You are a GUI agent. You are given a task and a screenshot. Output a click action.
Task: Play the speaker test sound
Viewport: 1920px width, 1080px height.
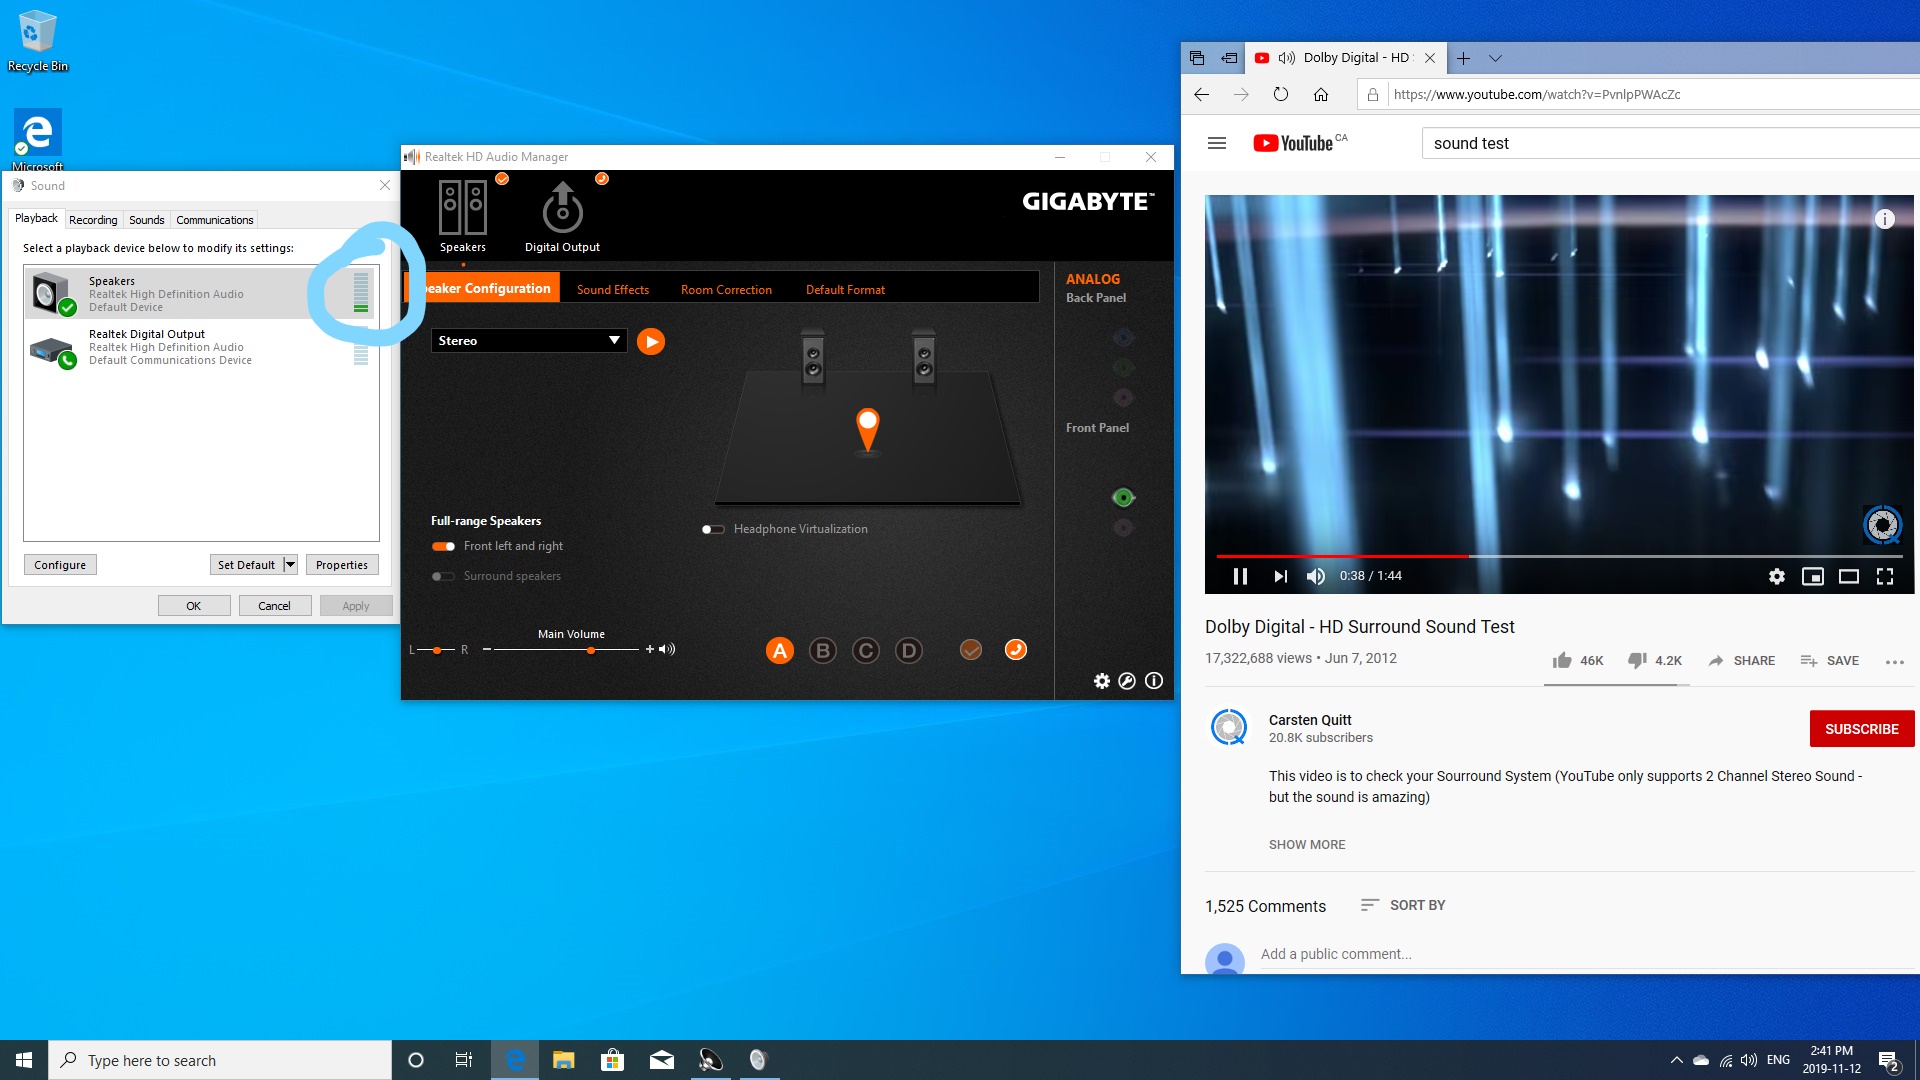click(651, 341)
